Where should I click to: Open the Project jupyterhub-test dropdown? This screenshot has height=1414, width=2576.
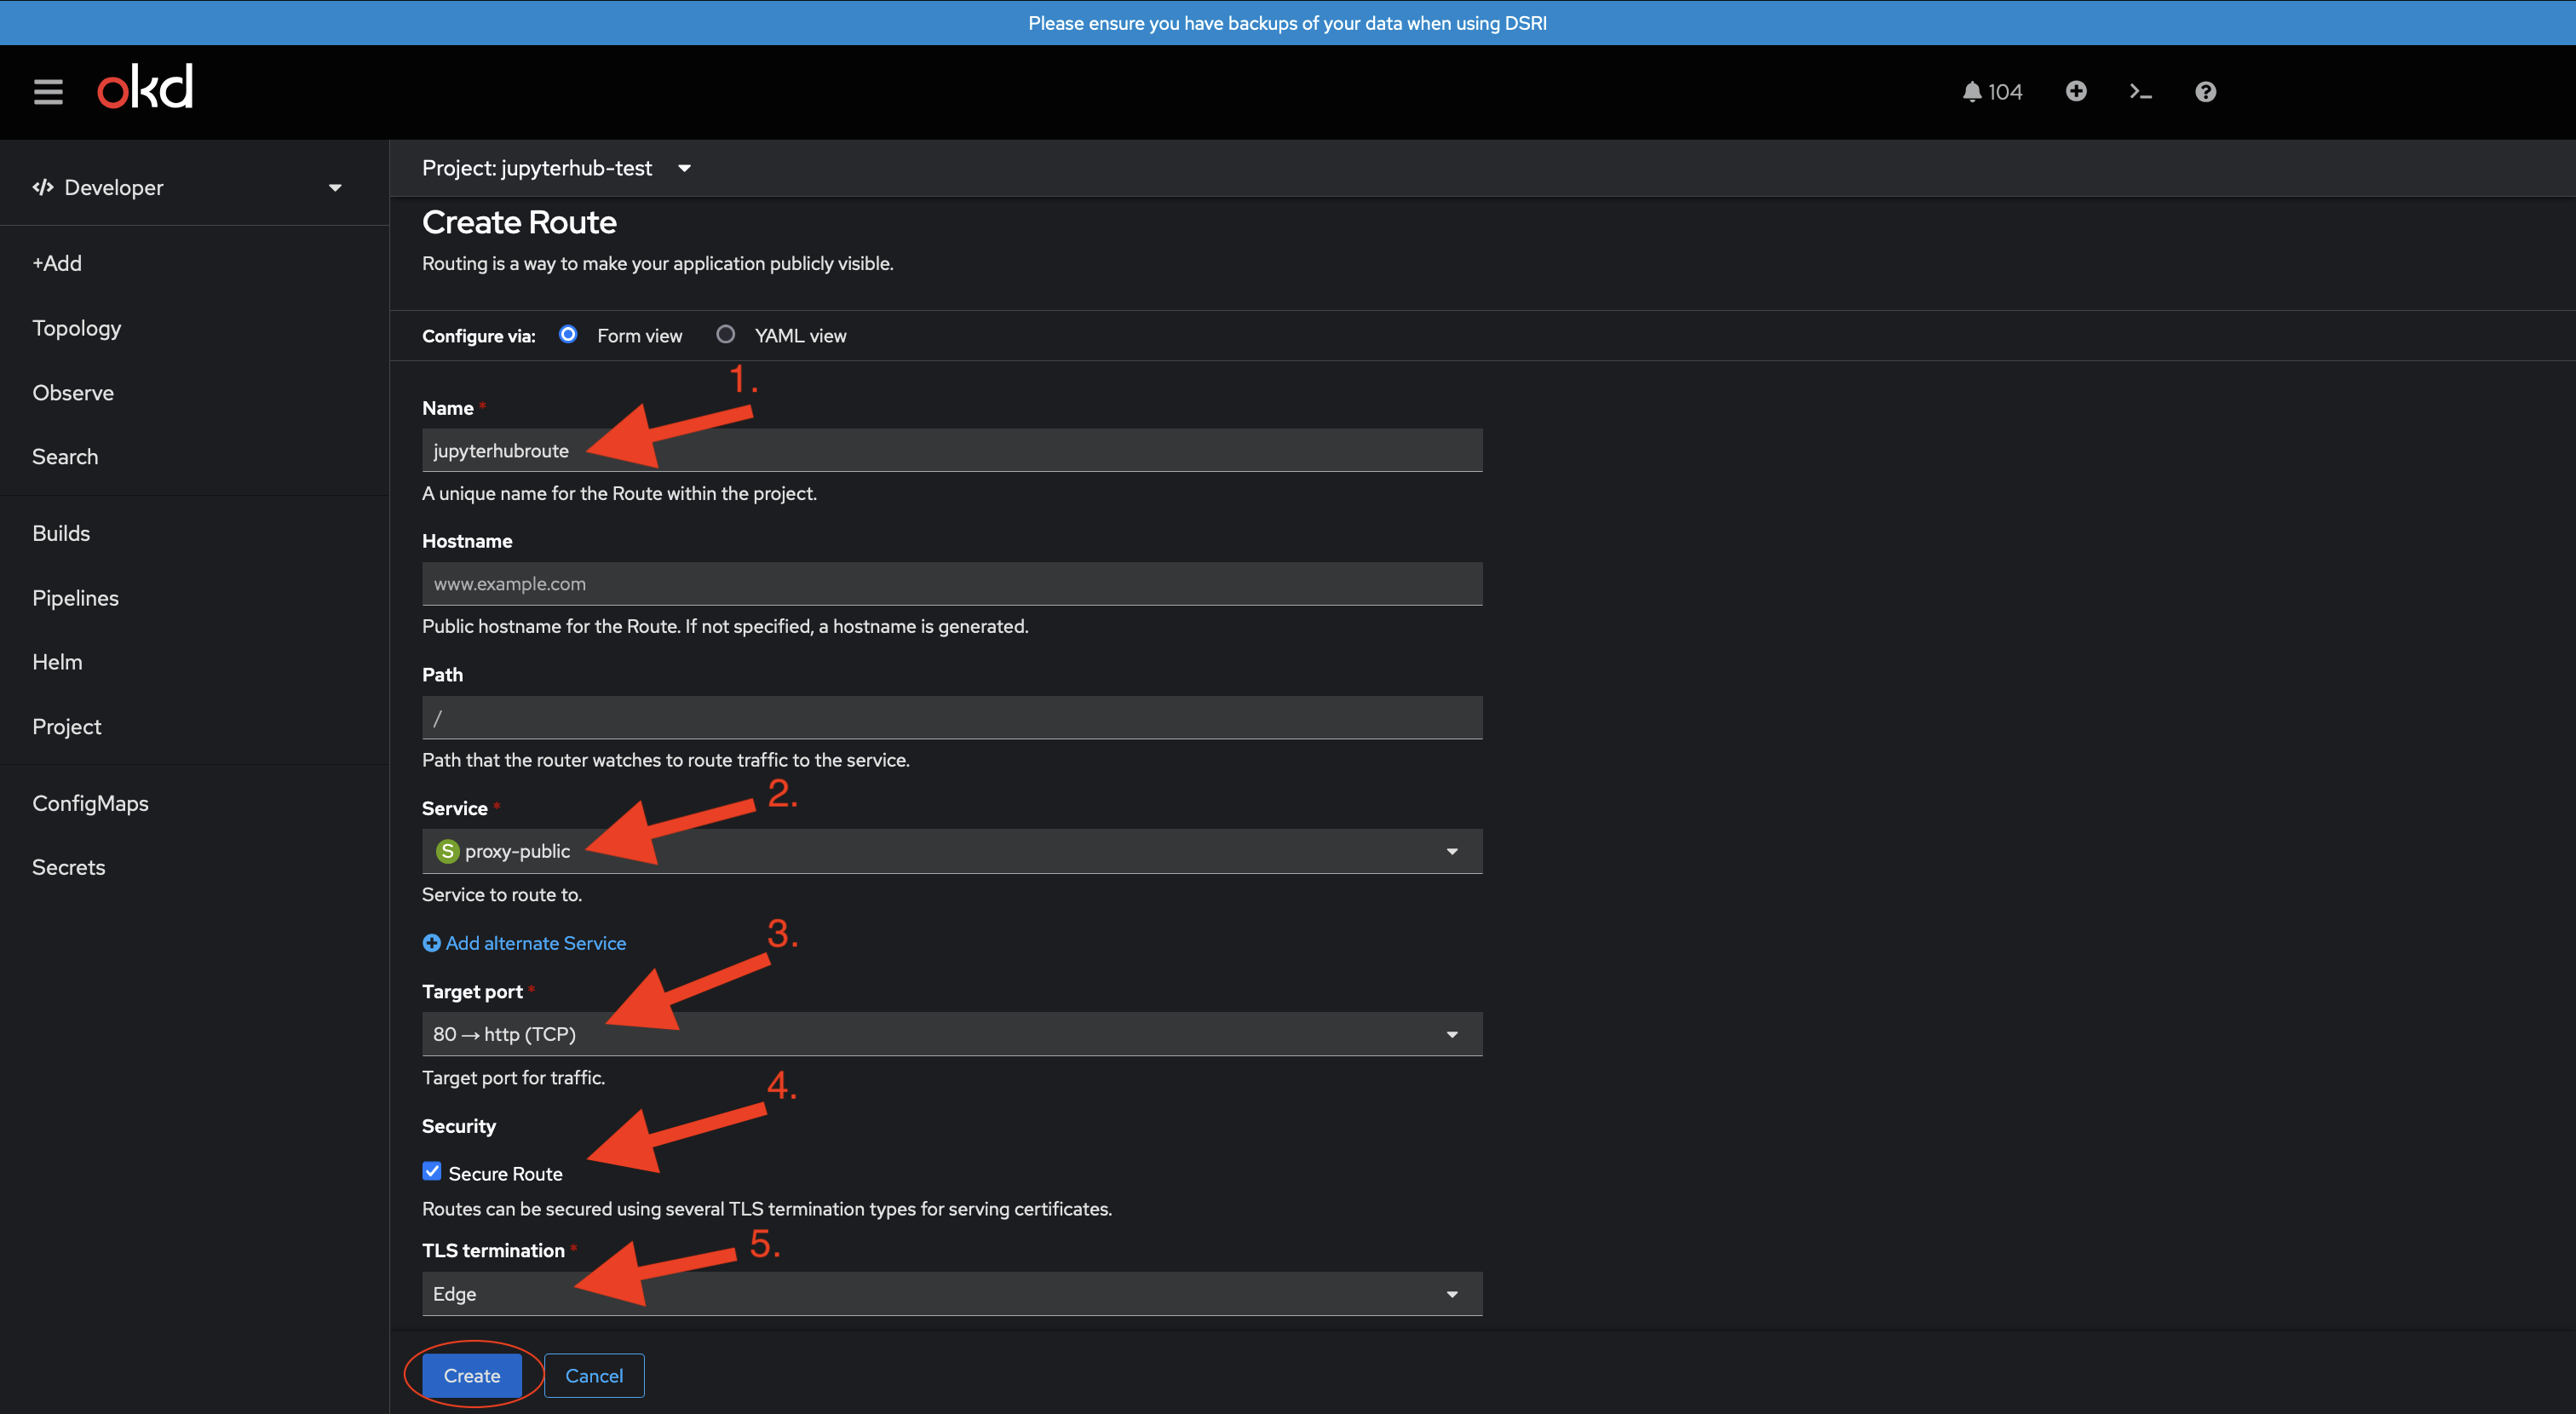click(556, 168)
